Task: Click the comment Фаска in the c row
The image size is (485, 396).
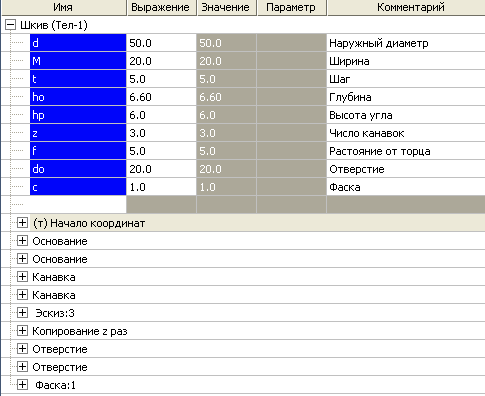Action: coord(345,187)
